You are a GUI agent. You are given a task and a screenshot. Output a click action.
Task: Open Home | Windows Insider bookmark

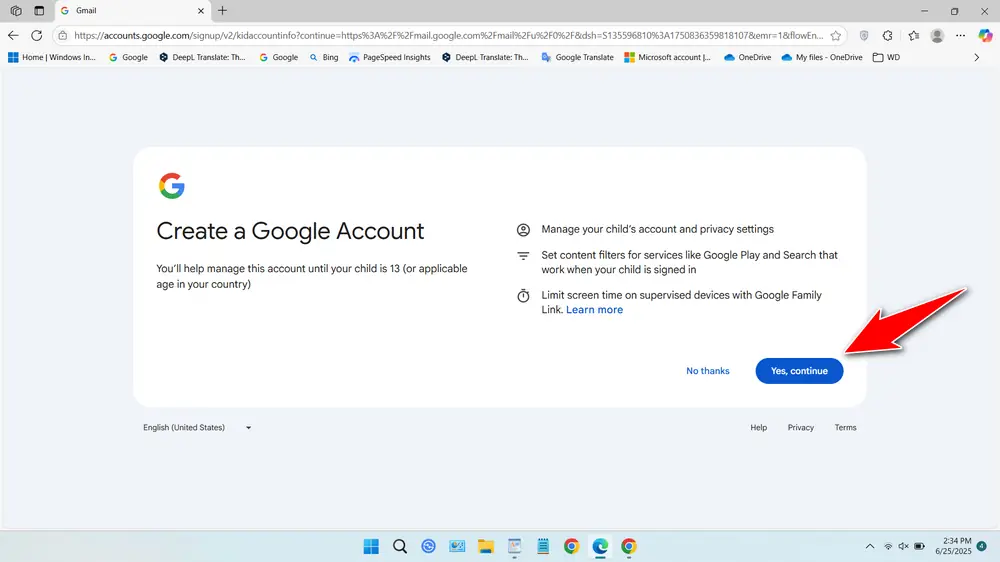click(x=52, y=57)
